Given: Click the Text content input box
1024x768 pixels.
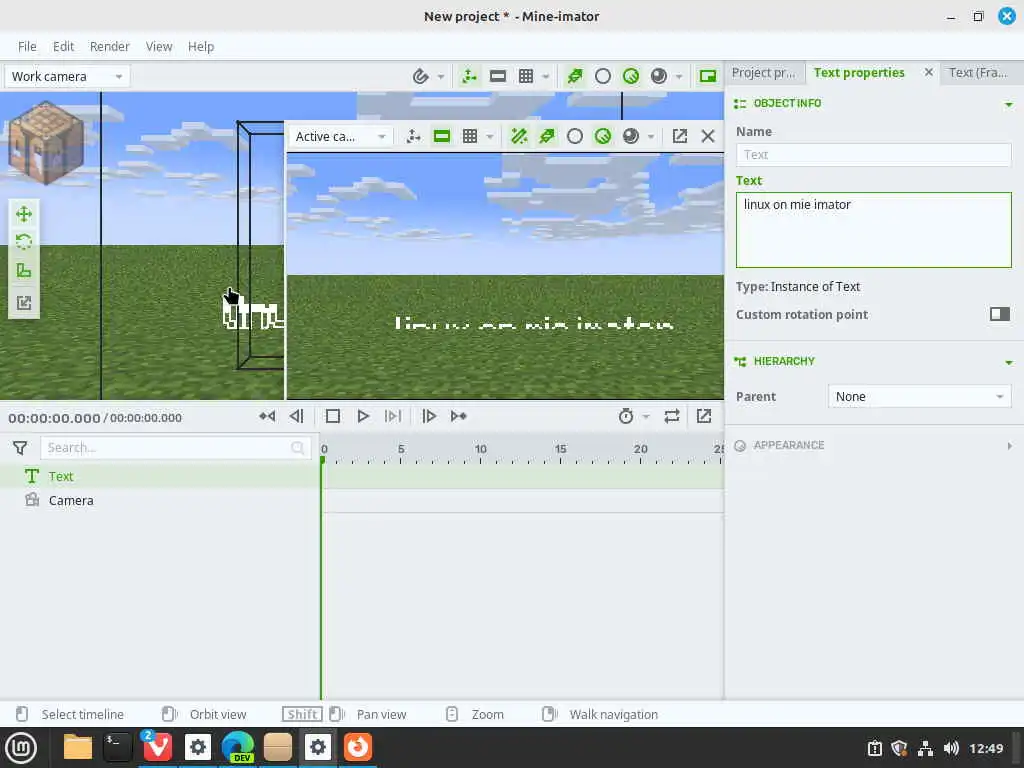Looking at the screenshot, I should 873,230.
